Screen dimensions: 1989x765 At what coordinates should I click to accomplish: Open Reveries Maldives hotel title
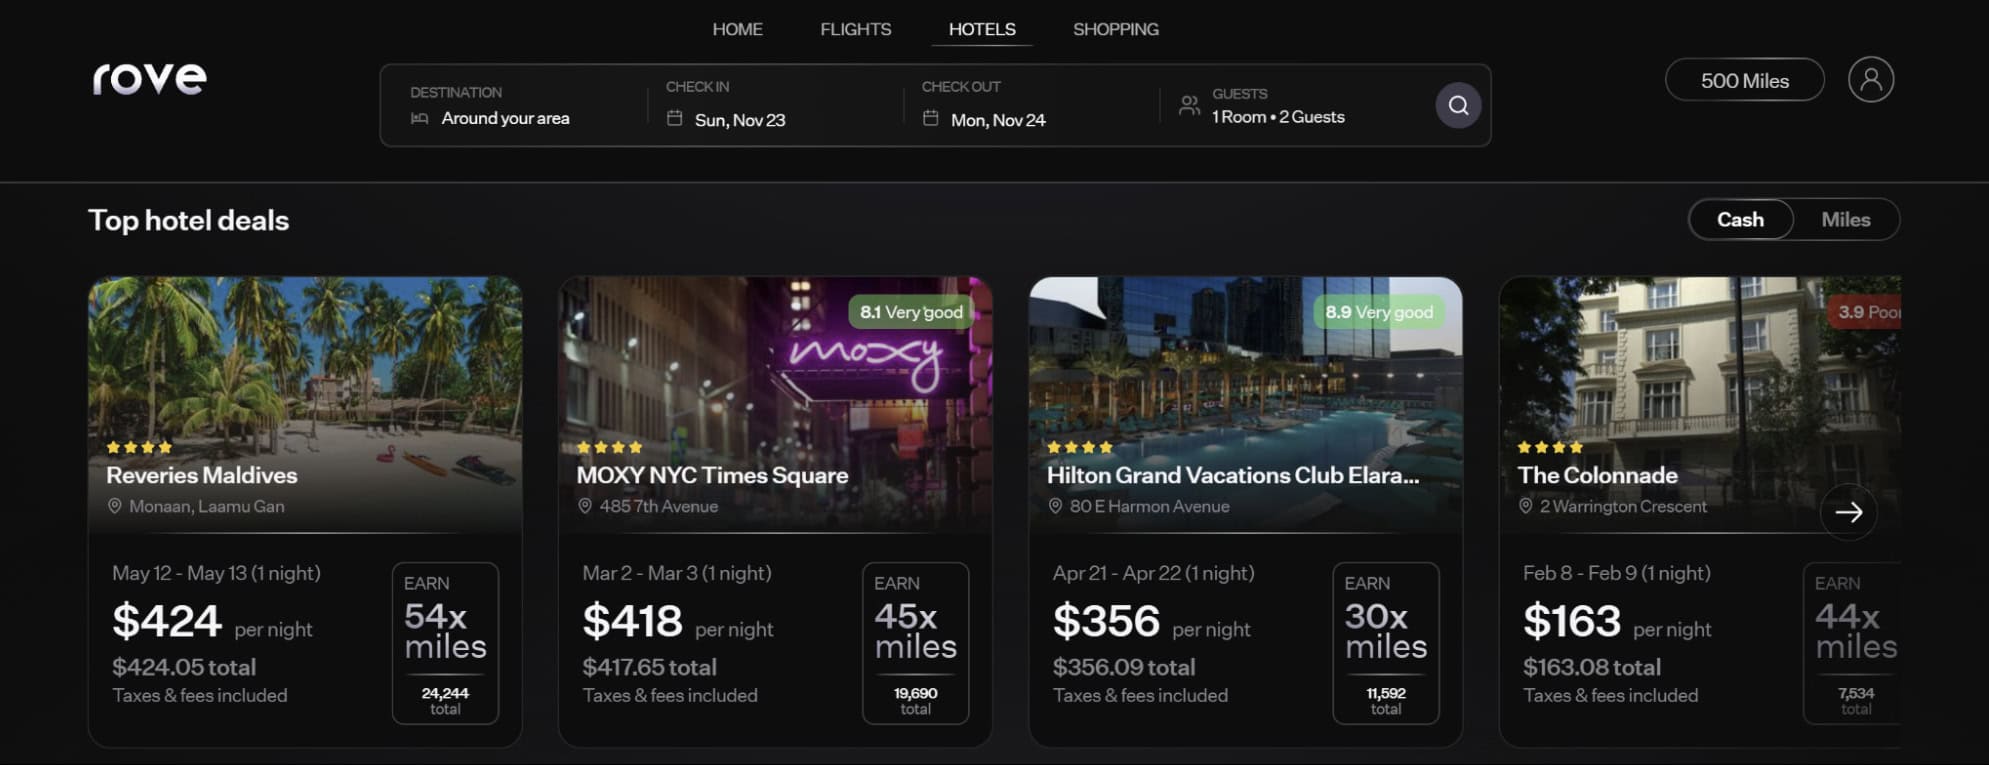pos(202,475)
